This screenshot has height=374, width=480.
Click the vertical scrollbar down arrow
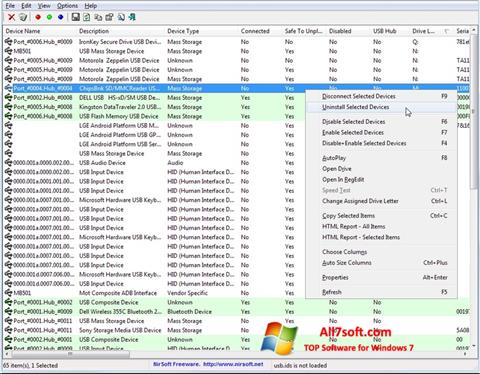point(473,346)
